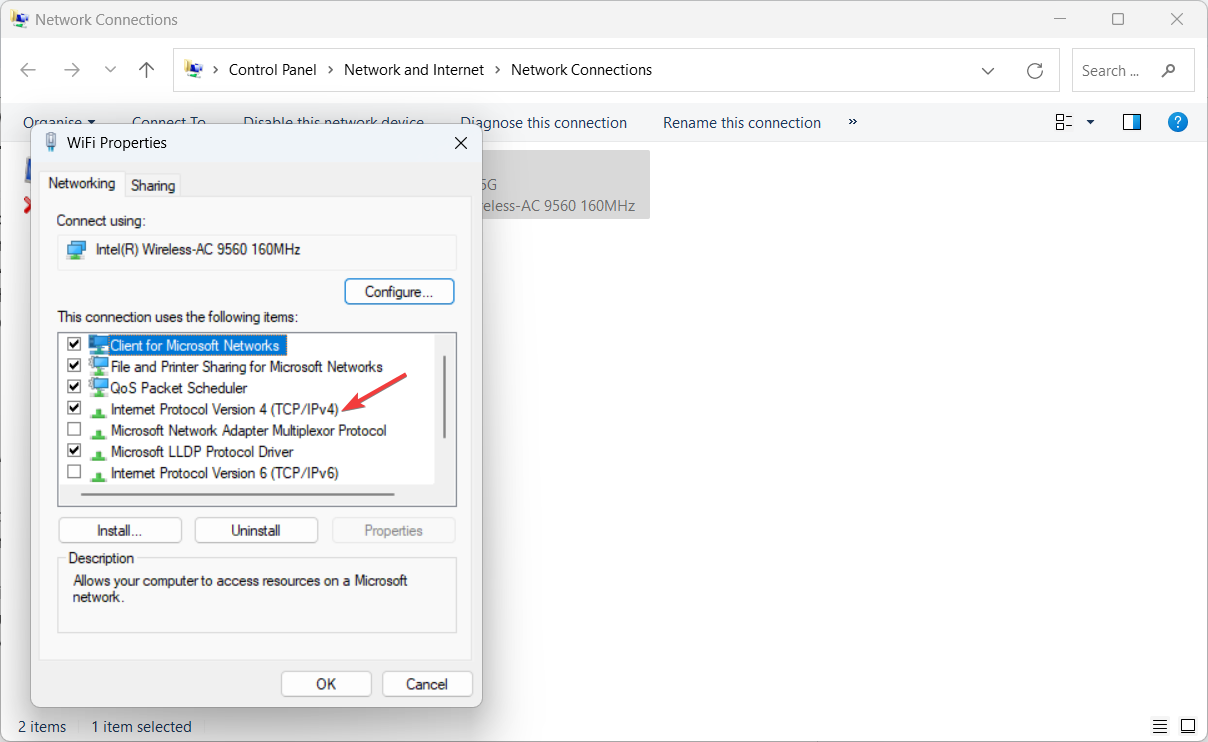Click Rename this connection
1208x742 pixels.
[742, 123]
